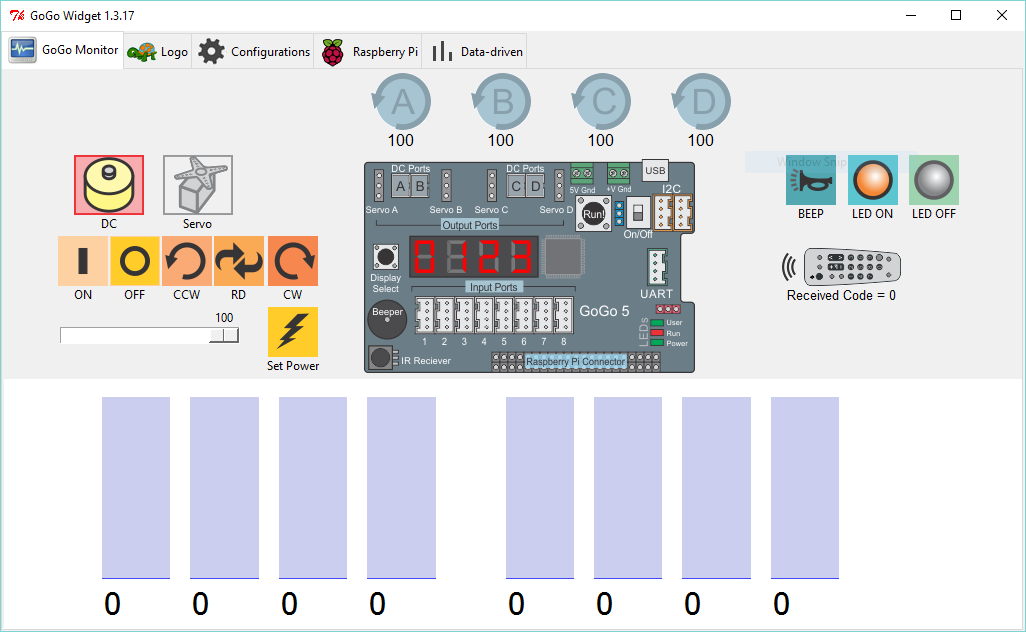The width and height of the screenshot is (1026, 632).
Task: Open the Data-driven tab
Action: 475,52
